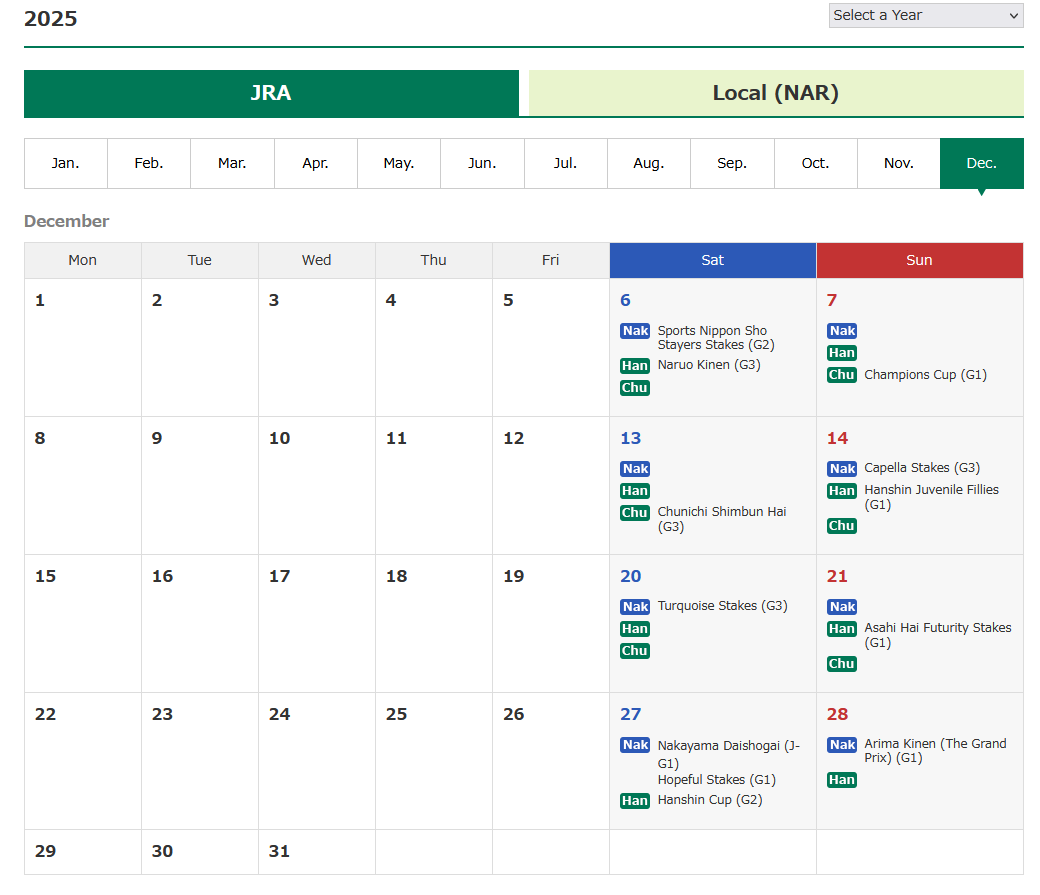The width and height of the screenshot is (1040, 895).
Task: Open the Select a Year dropdown
Action: click(926, 15)
